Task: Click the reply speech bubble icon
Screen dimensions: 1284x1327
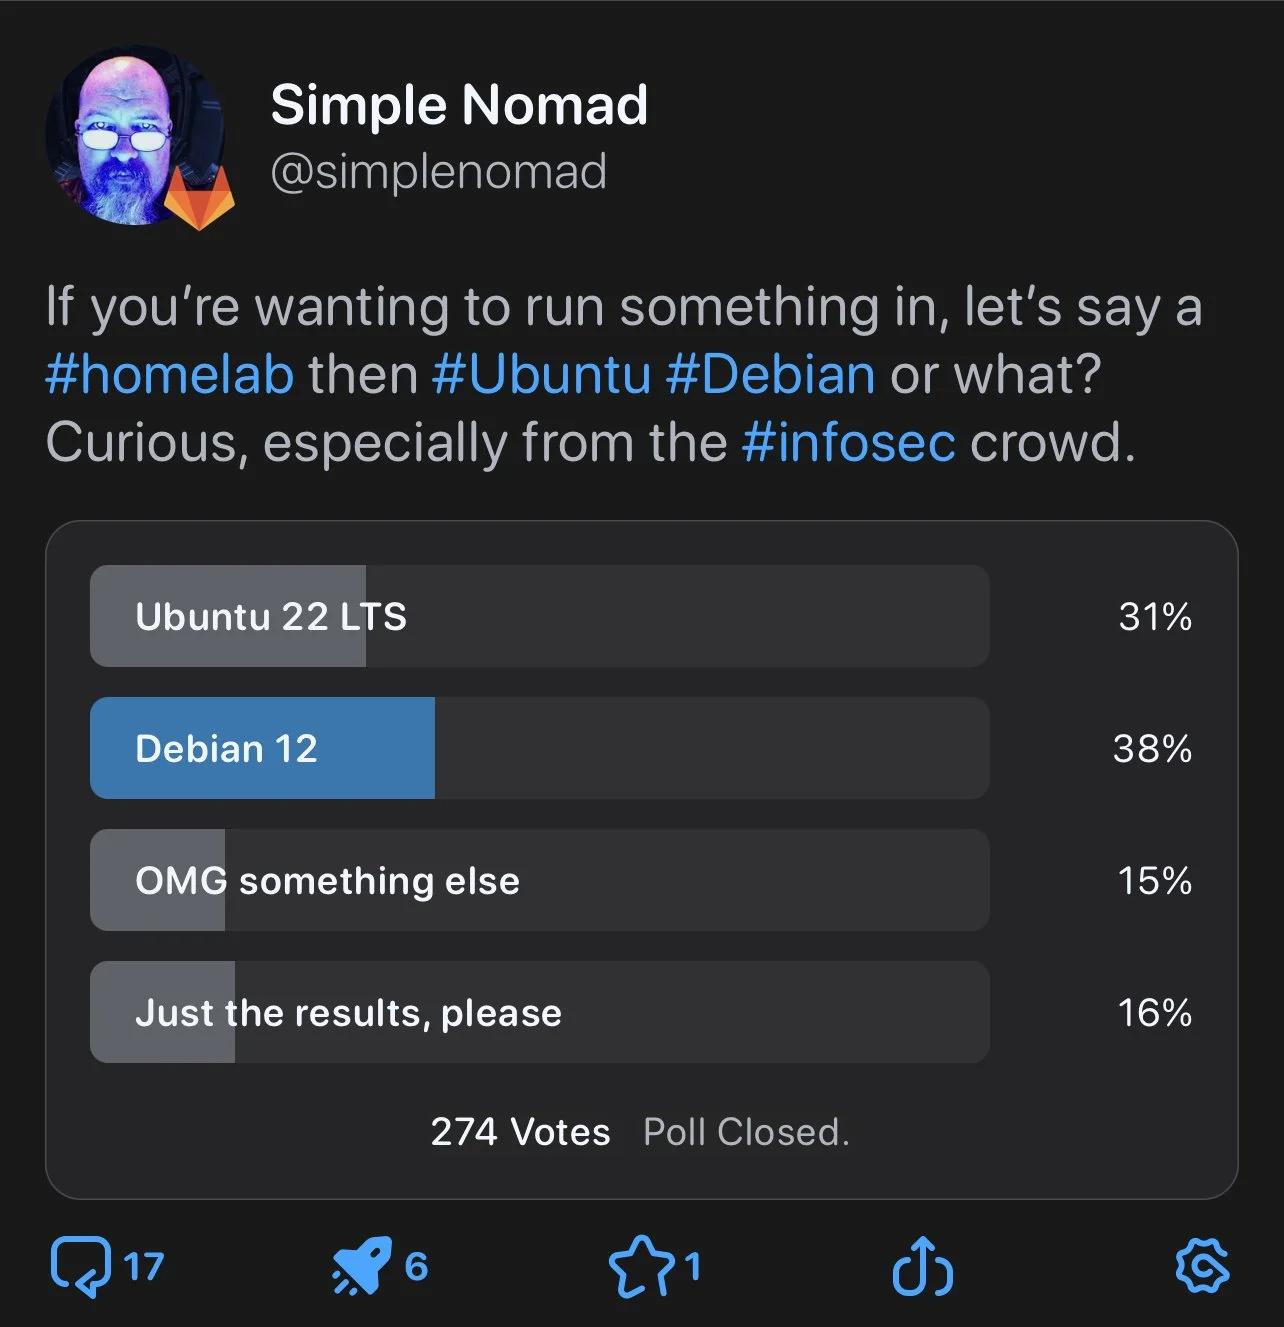Action: (x=80, y=1266)
